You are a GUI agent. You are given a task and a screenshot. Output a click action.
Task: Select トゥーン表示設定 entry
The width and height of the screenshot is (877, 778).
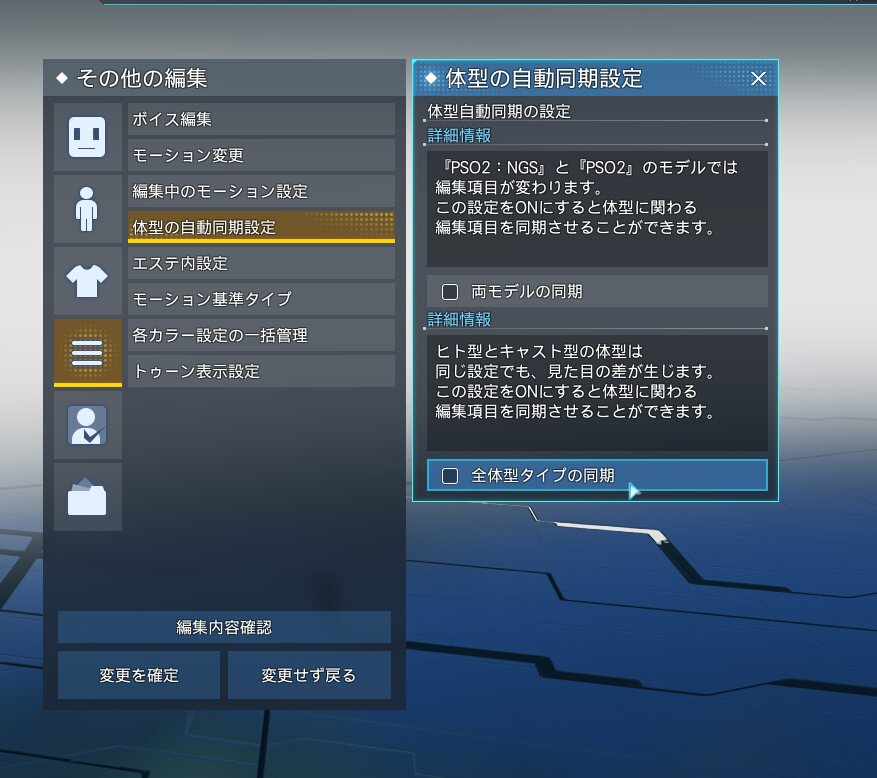[261, 371]
